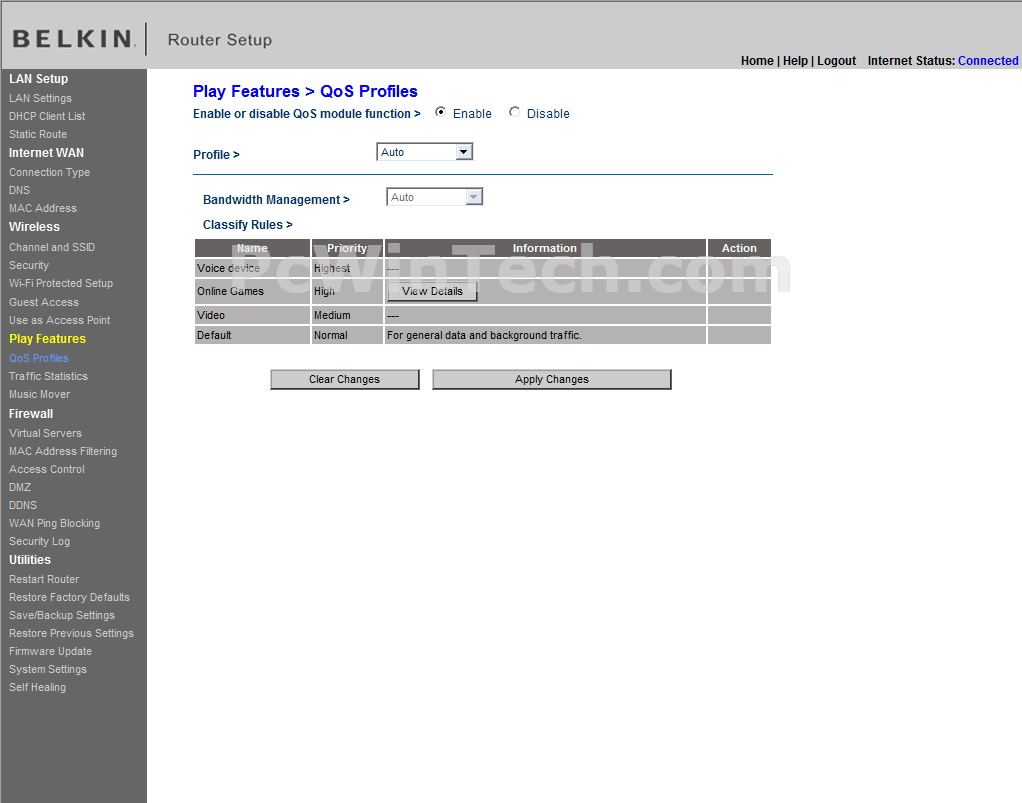Open Traffic Statistics page
The image size is (1022, 803).
(x=48, y=376)
